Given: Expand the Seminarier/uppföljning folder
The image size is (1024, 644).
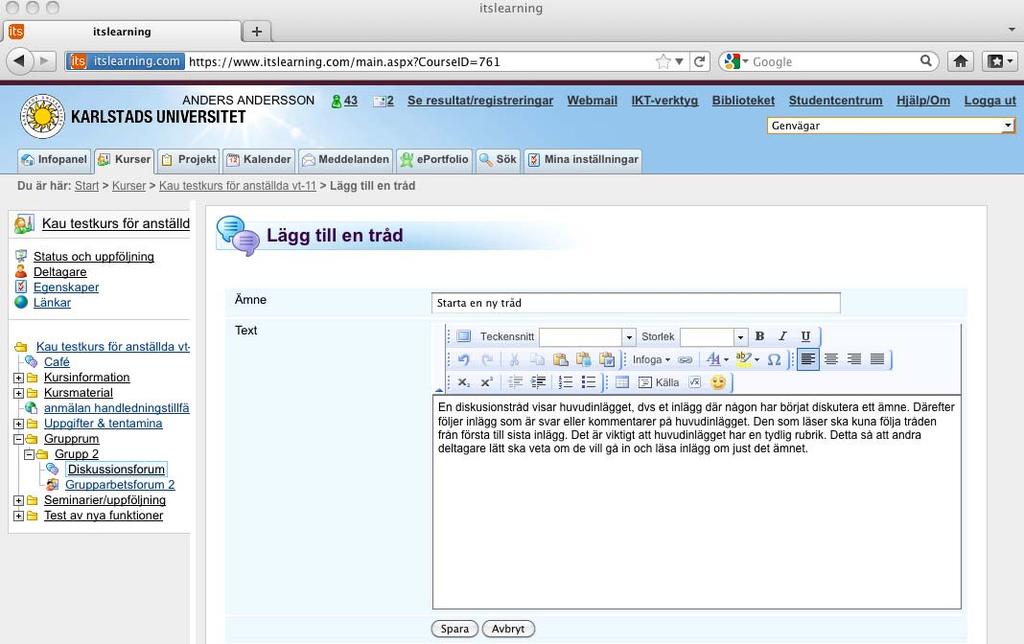Looking at the screenshot, I should (18, 500).
